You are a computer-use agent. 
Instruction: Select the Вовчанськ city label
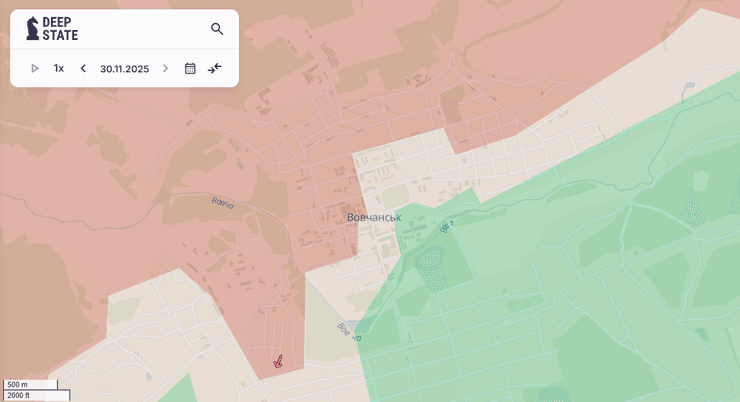click(373, 217)
